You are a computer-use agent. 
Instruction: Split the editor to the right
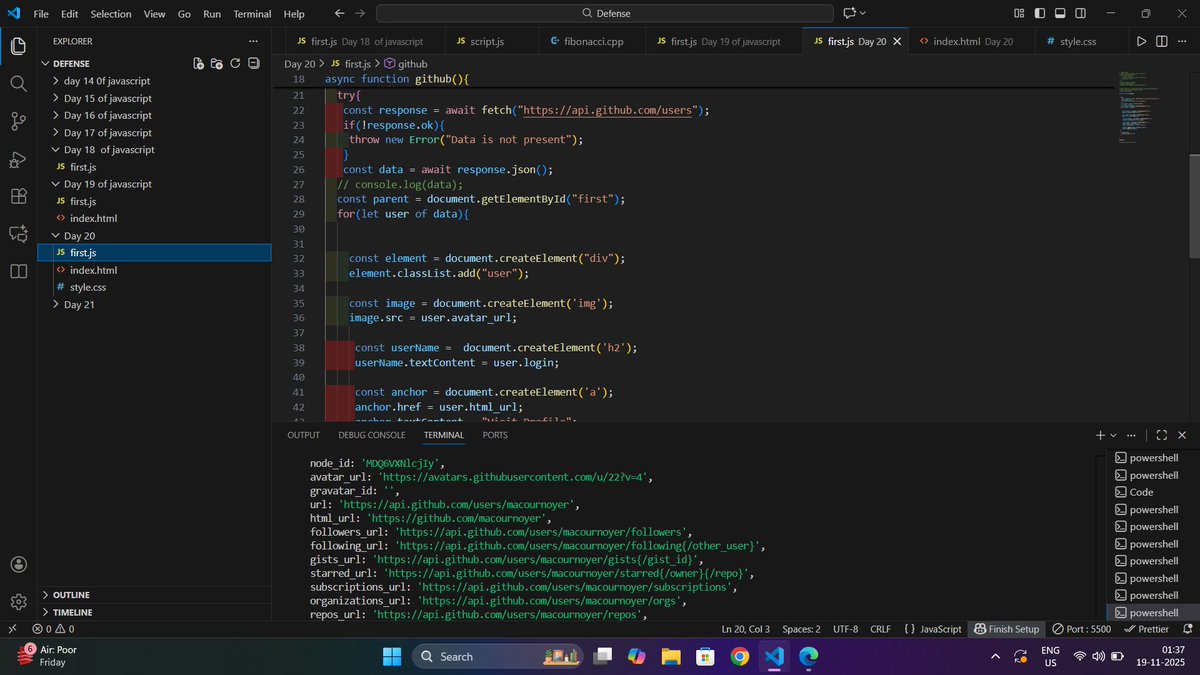[x=1161, y=41]
